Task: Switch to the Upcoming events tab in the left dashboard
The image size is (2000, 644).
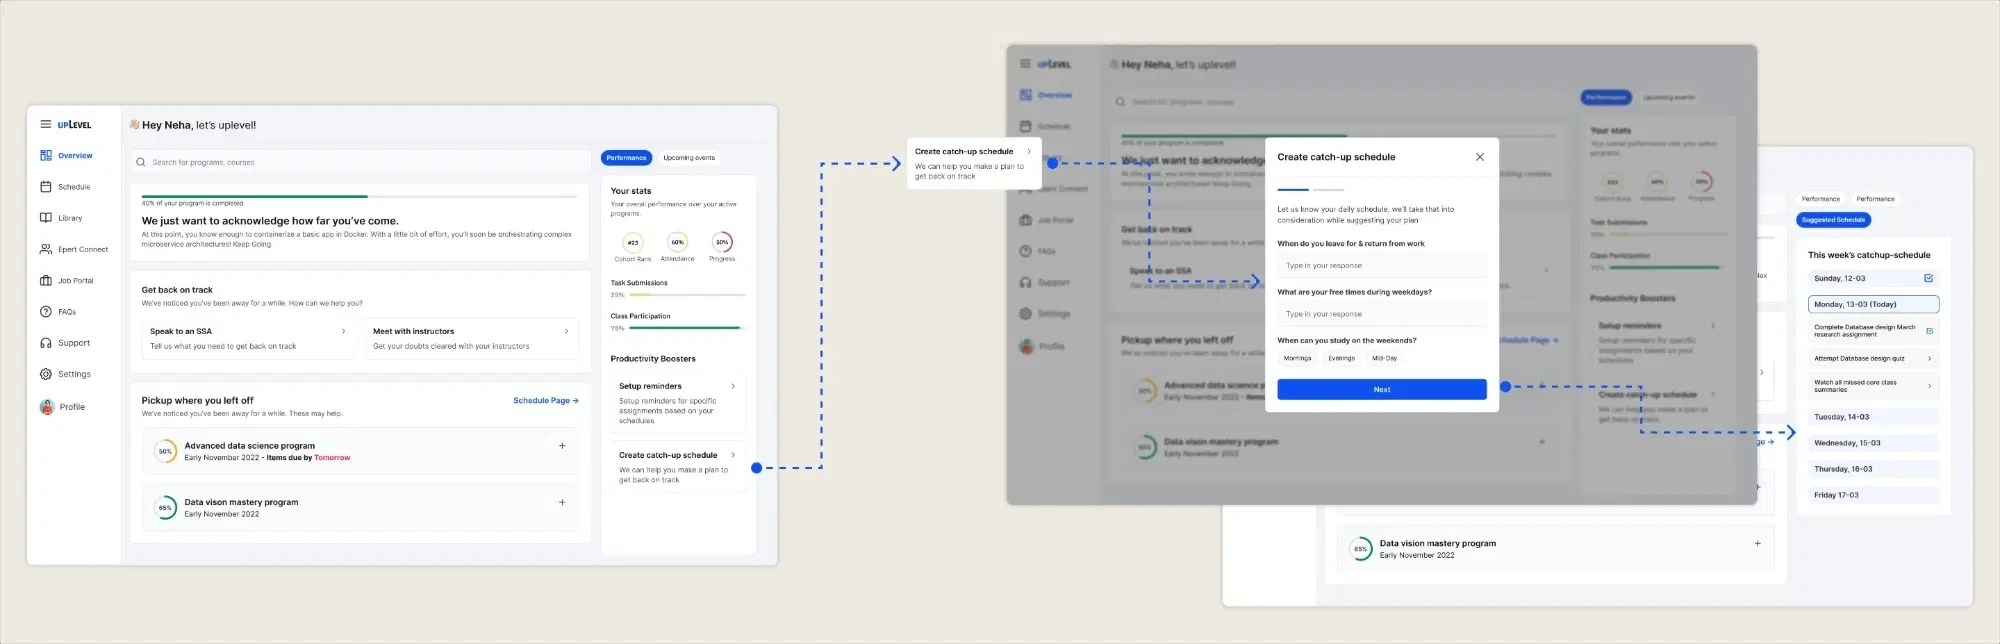Action: tap(689, 158)
